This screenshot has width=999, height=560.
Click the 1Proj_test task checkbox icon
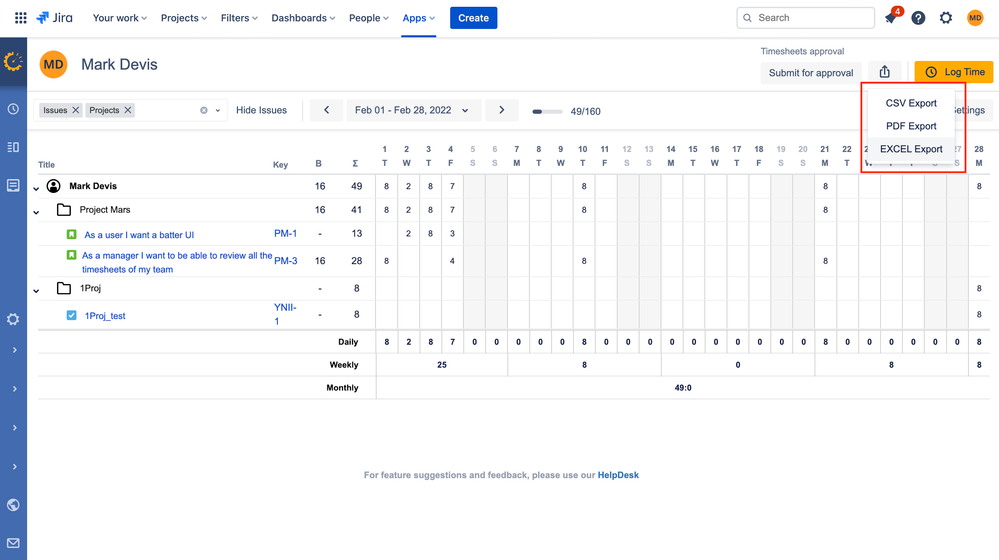(71, 315)
